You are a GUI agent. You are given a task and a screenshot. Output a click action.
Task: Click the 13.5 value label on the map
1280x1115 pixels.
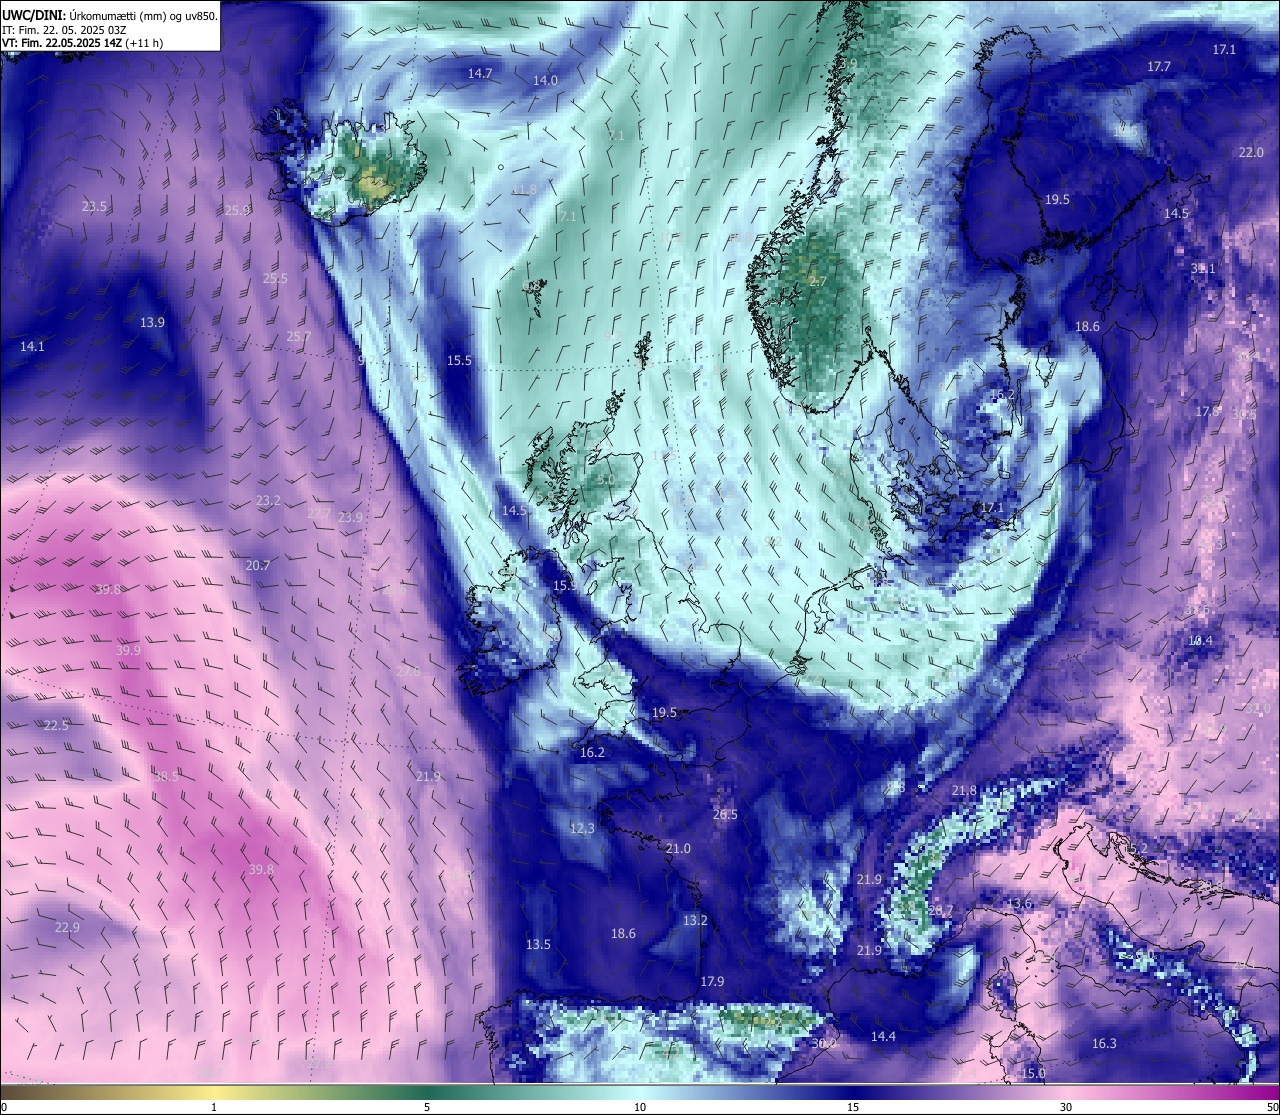tap(538, 945)
